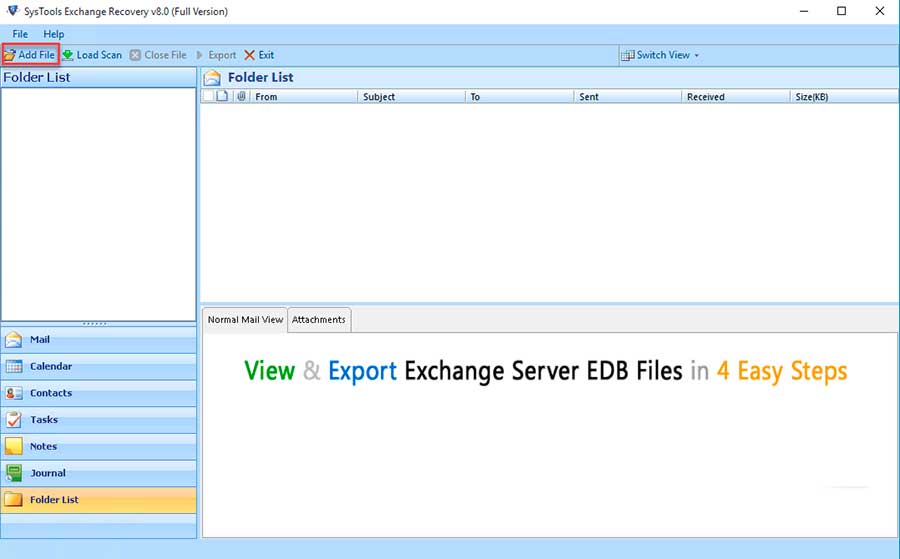The width and height of the screenshot is (900, 559).
Task: Click the Mail envelope icon
Action: [x=14, y=340]
